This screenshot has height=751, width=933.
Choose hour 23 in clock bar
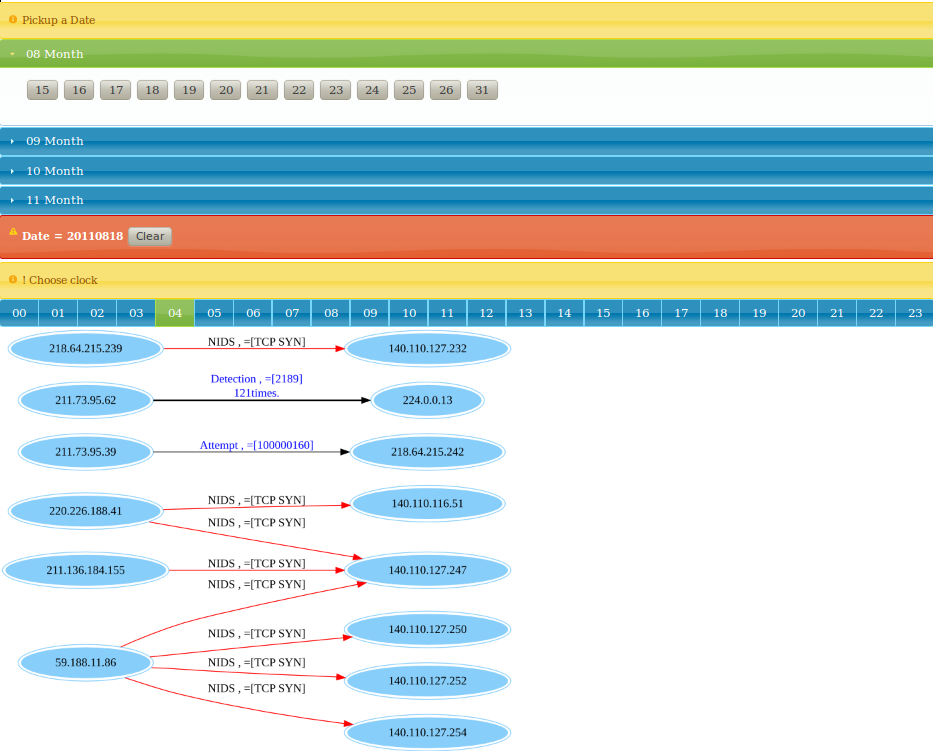point(915,313)
